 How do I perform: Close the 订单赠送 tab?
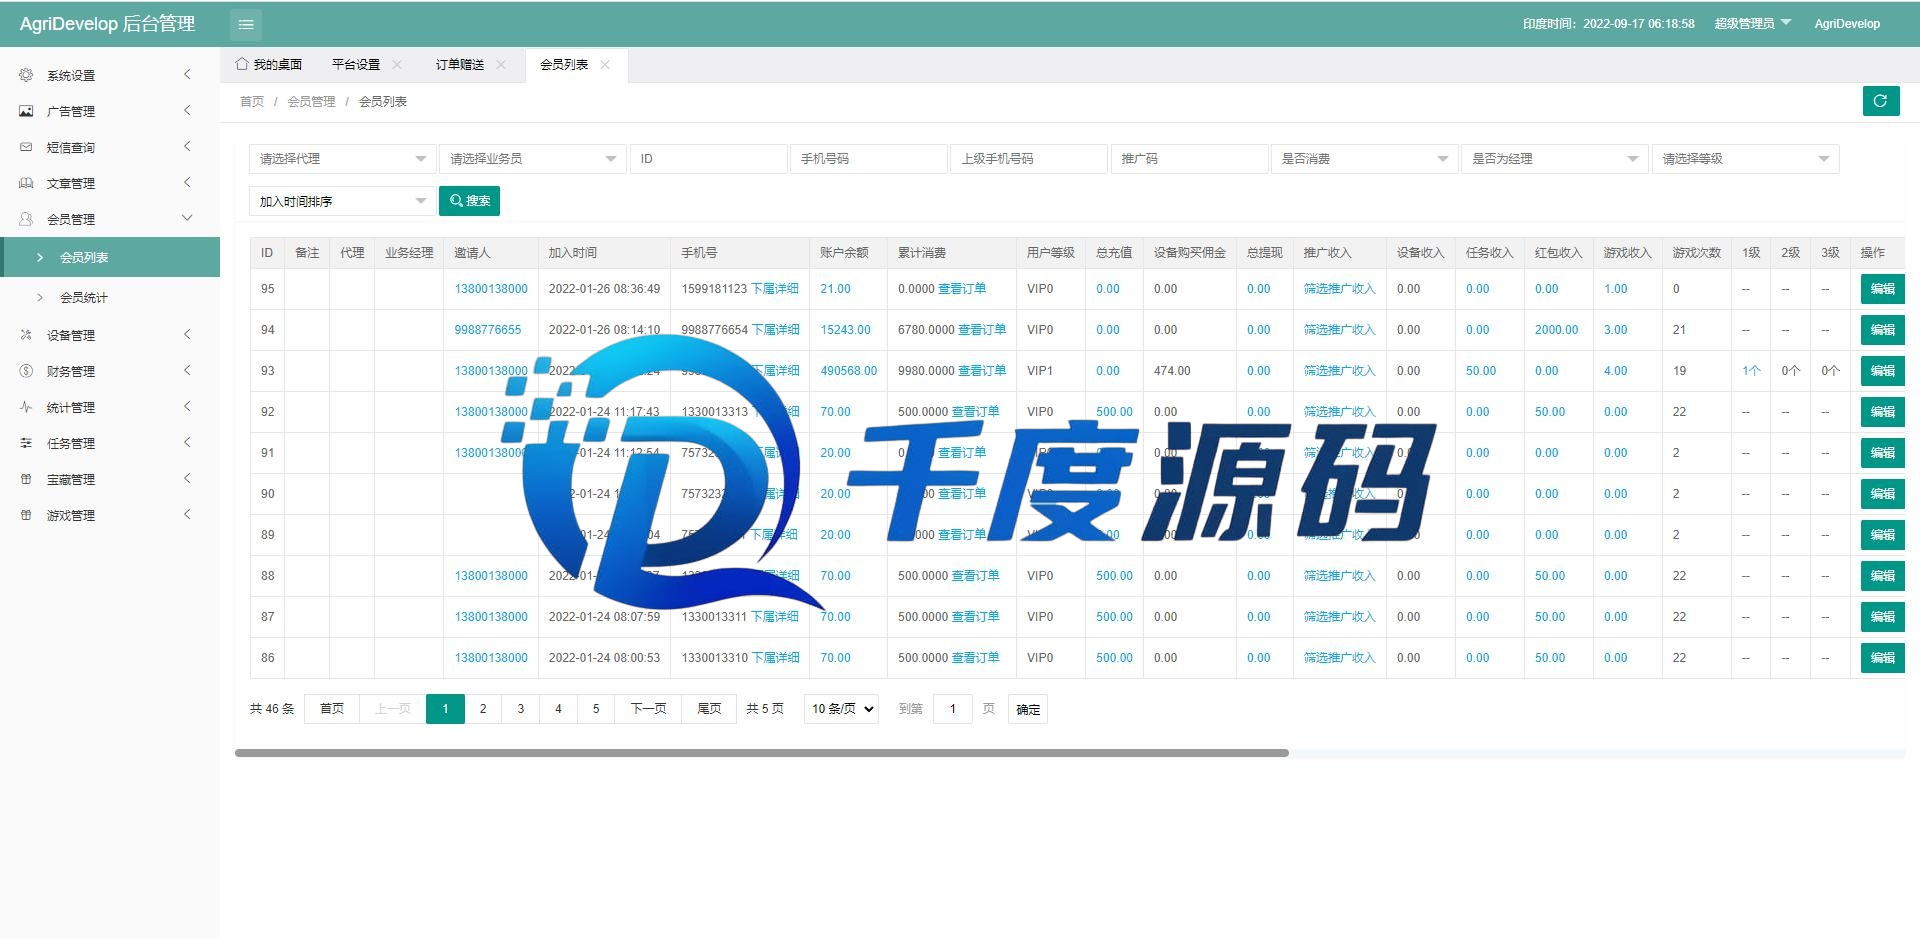[x=501, y=64]
